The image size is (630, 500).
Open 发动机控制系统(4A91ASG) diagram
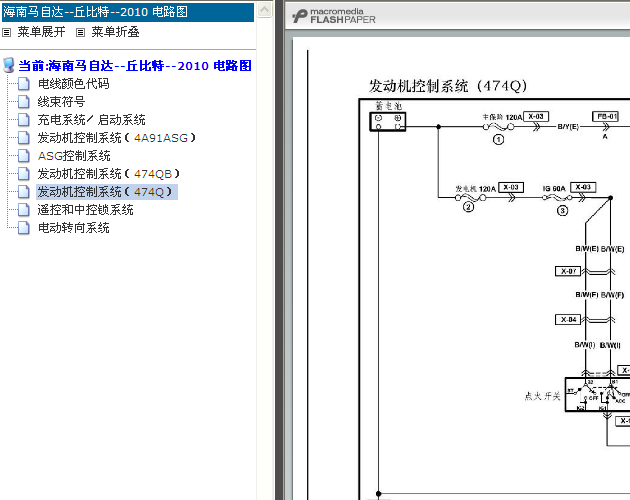tap(117, 138)
